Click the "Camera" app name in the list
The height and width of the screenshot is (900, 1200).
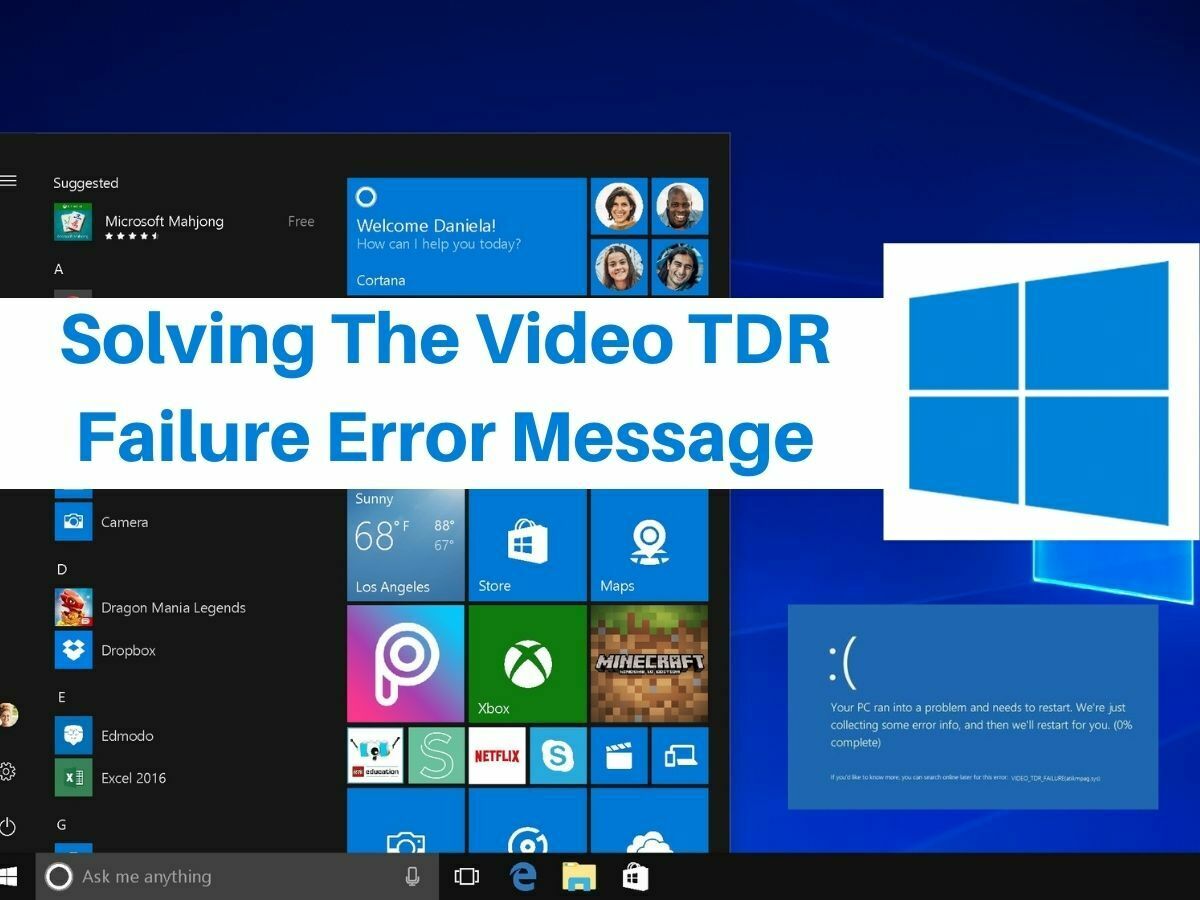[124, 522]
